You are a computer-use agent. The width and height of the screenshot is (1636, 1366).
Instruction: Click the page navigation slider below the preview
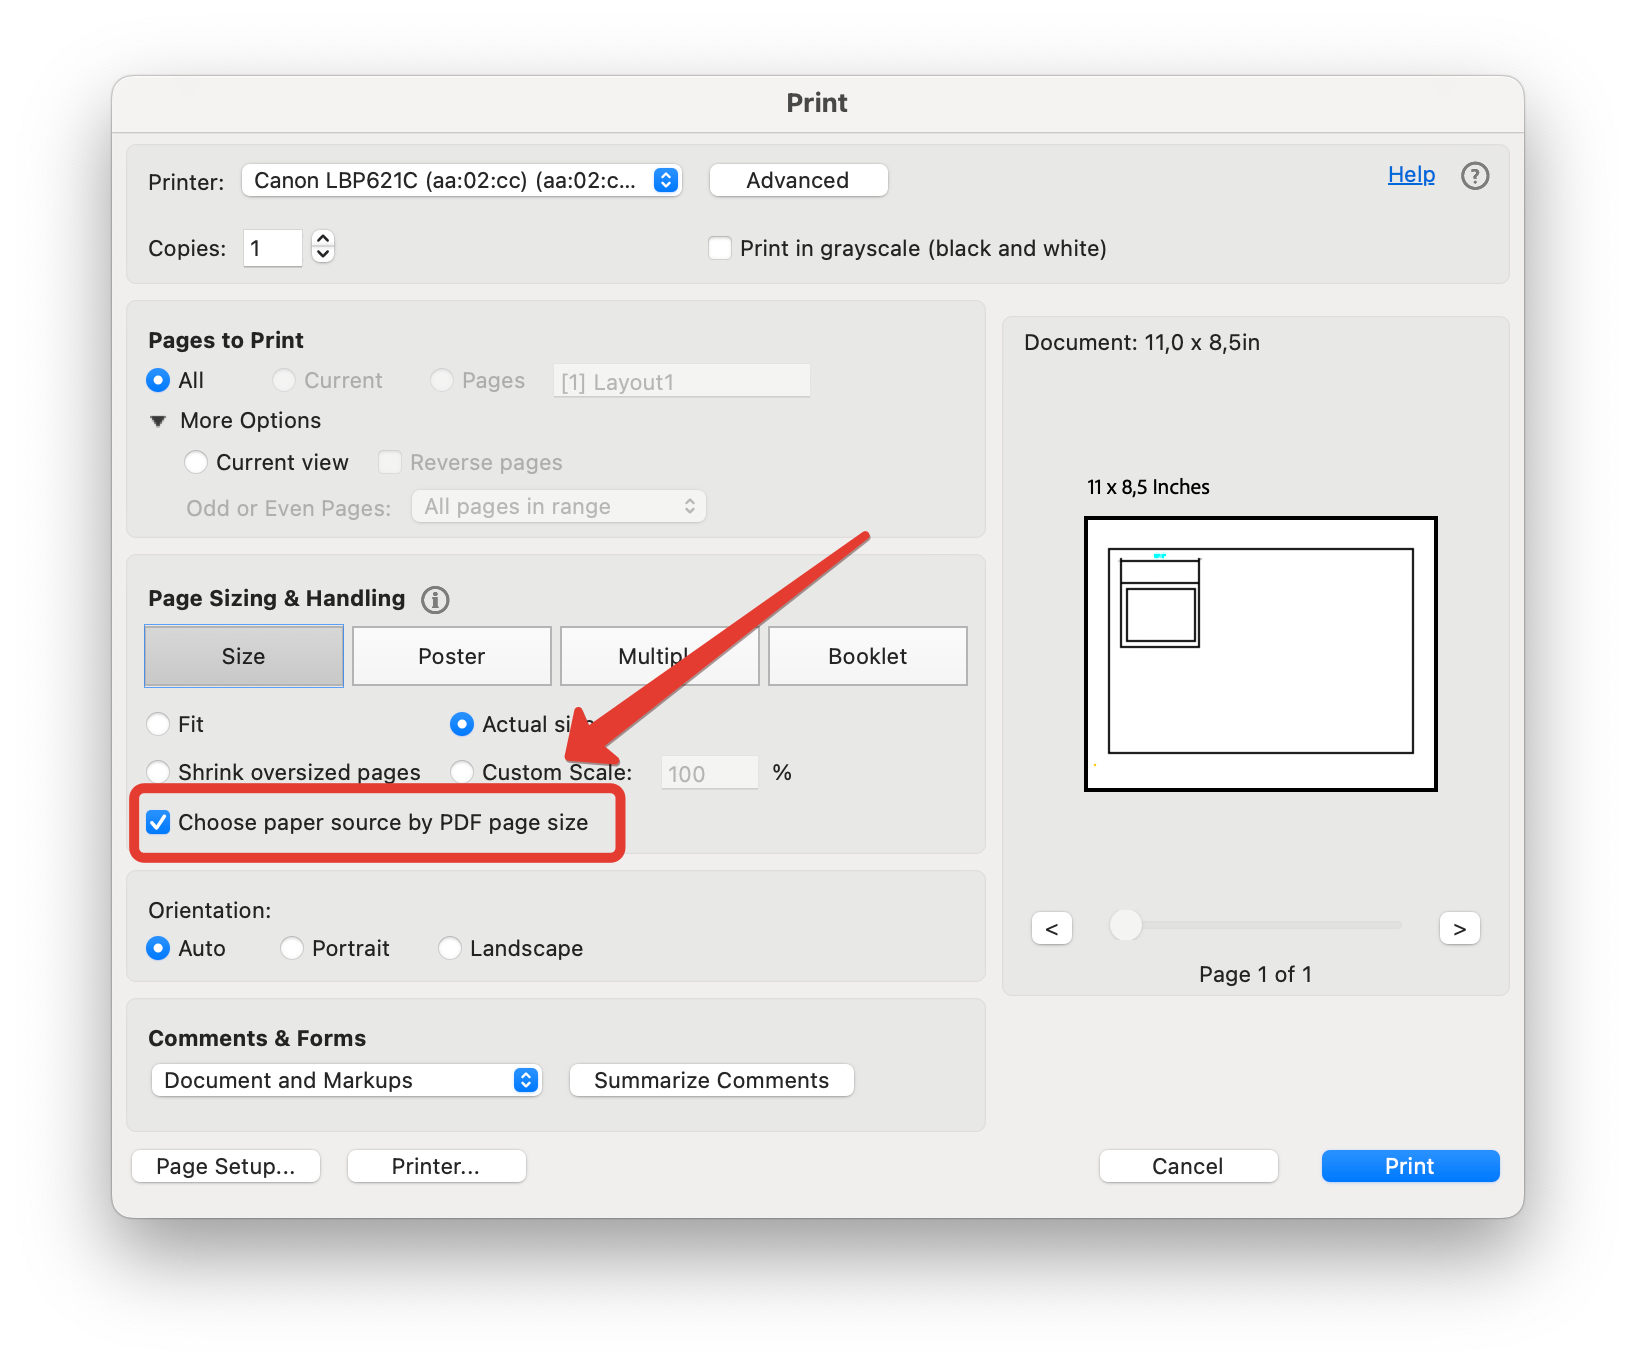[x=1124, y=926]
